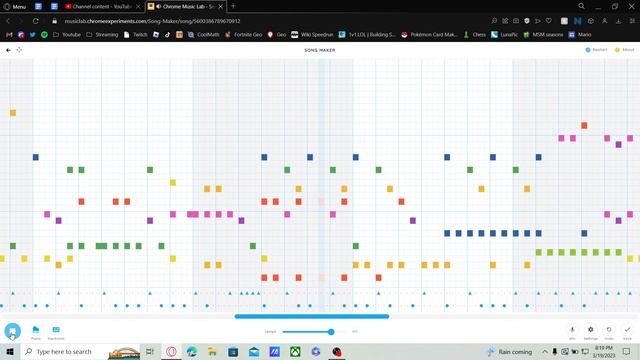Screen dimensions: 640x360
Task: Open the Mario bookmark
Action: 580,35
